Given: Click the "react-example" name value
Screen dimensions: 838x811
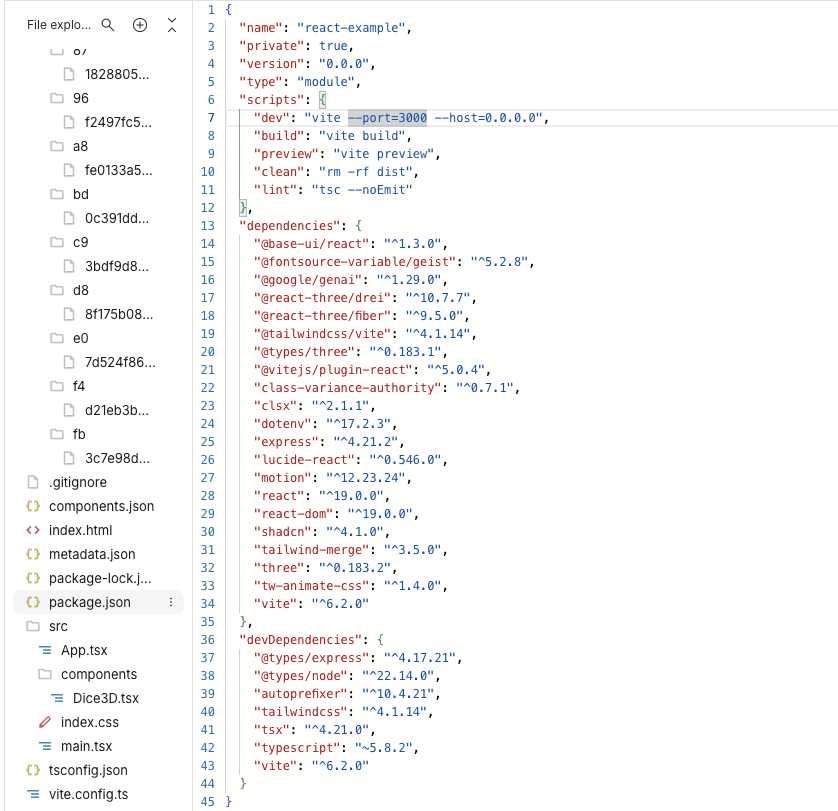Looking at the screenshot, I should [x=351, y=28].
